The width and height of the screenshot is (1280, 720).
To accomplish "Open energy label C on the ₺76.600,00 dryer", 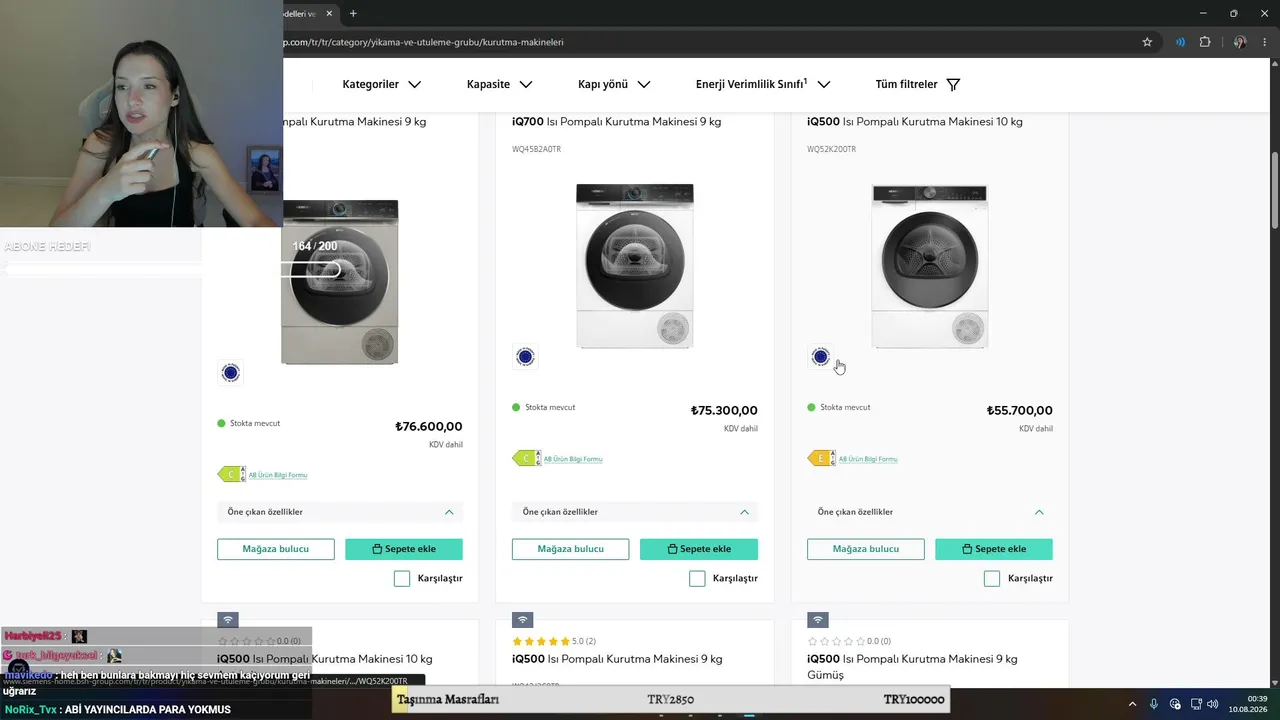I will (230, 475).
